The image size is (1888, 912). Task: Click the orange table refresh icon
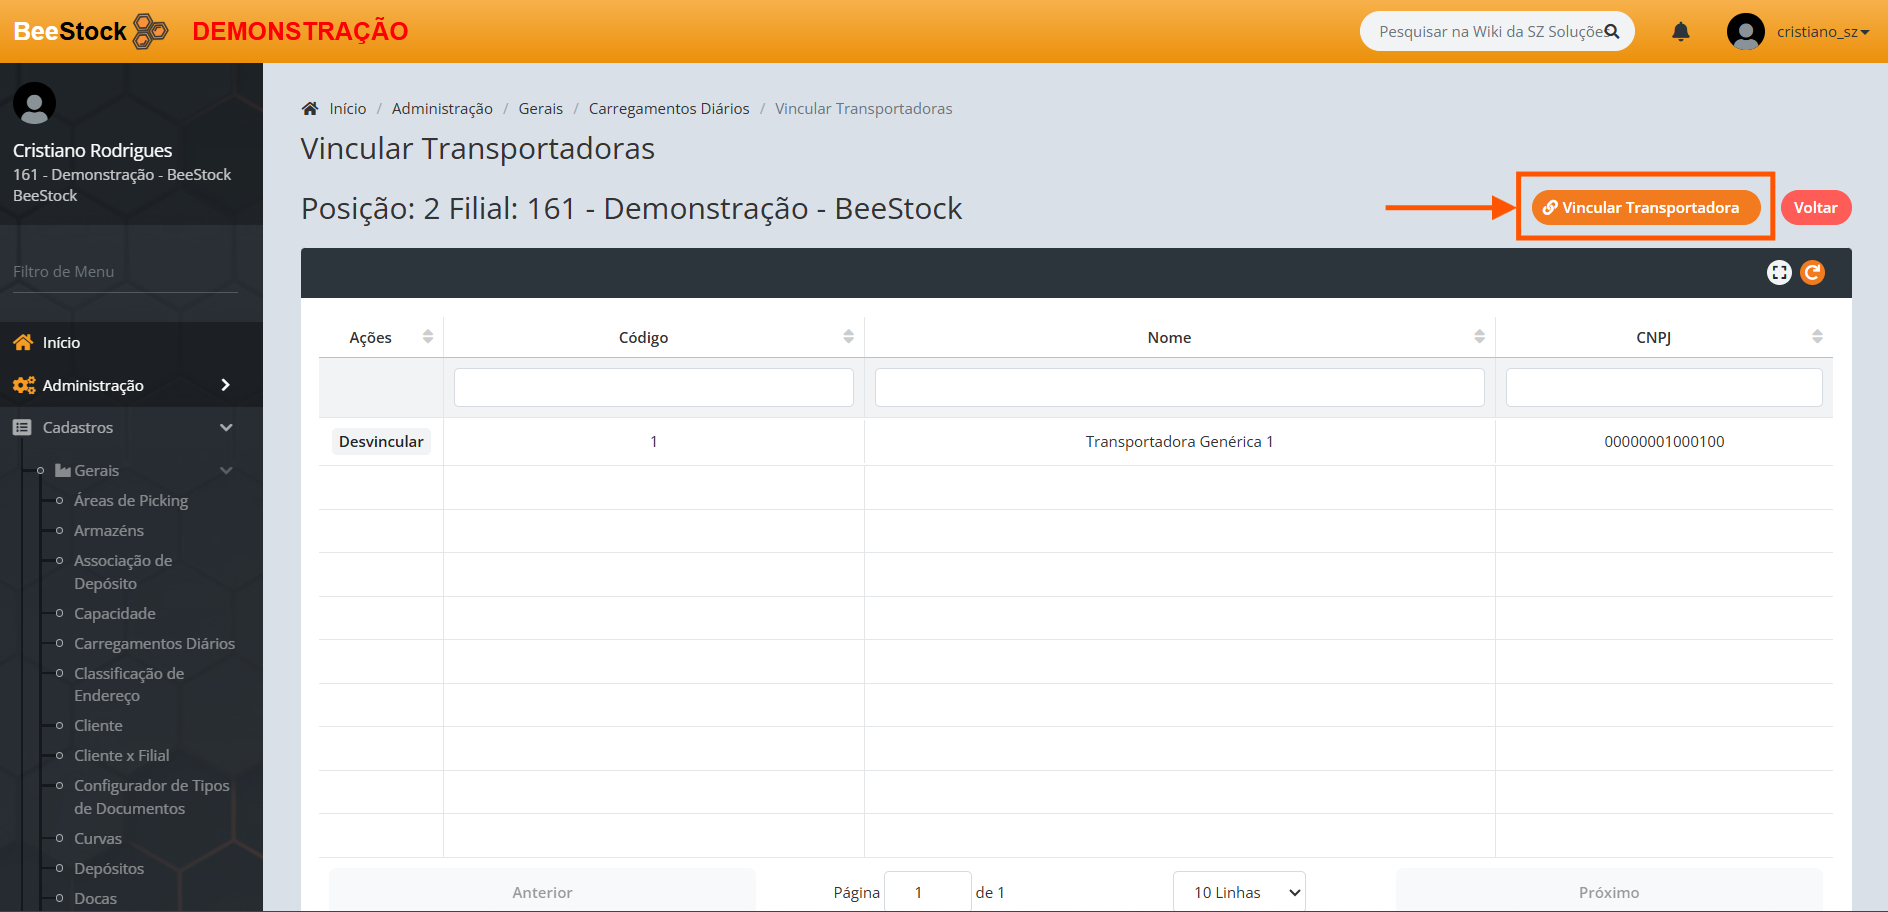point(1812,273)
